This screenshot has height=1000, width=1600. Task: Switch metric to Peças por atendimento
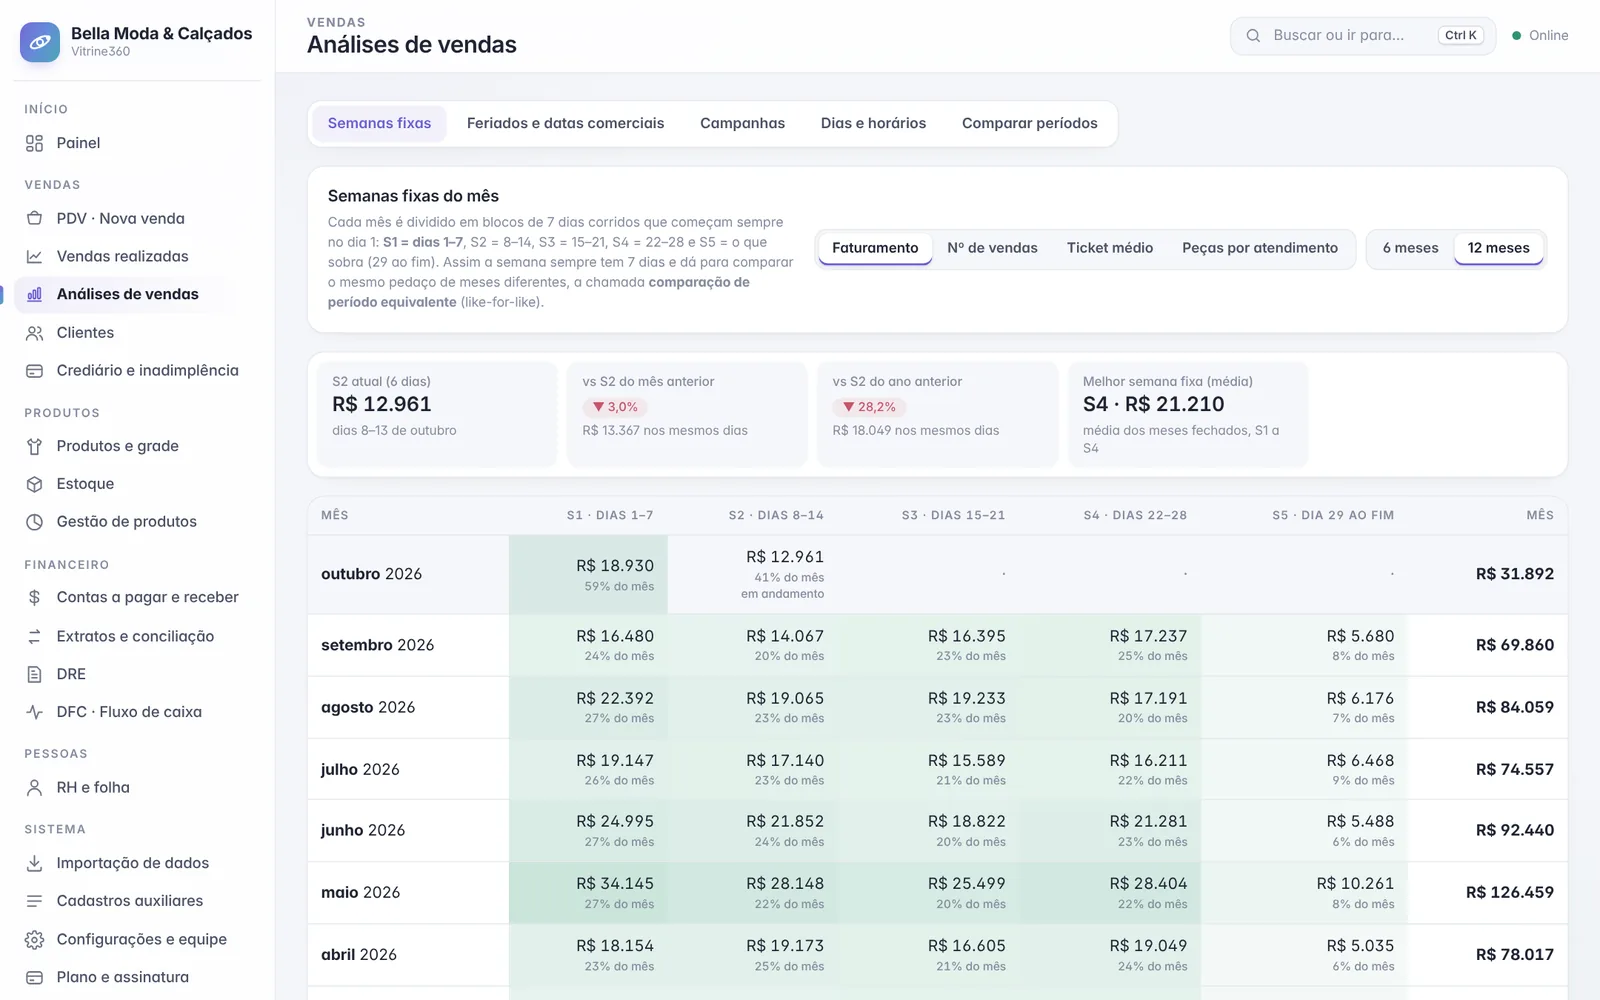[x=1260, y=248]
